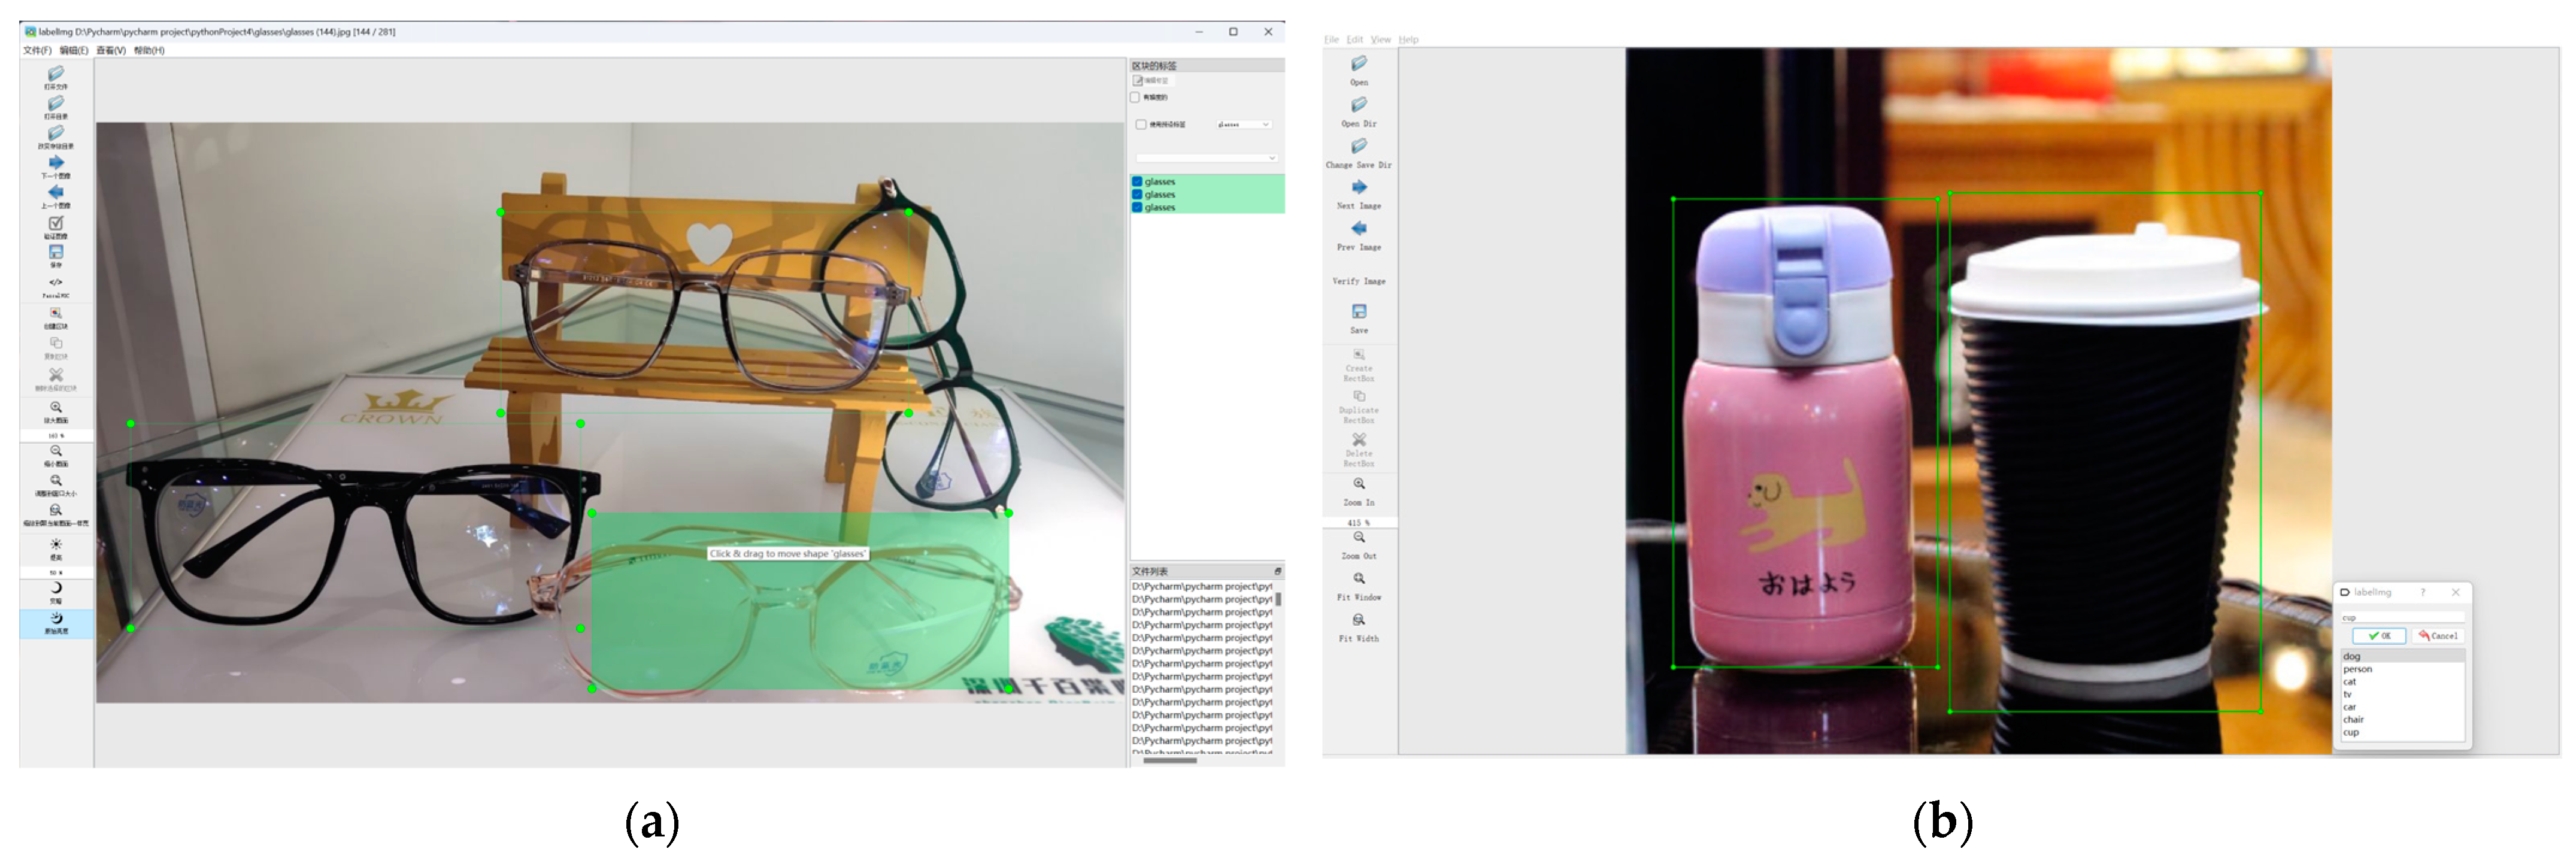Image resolution: width=2576 pixels, height=864 pixels.
Task: Click the Zoom Out magnifier
Action: click(1358, 538)
